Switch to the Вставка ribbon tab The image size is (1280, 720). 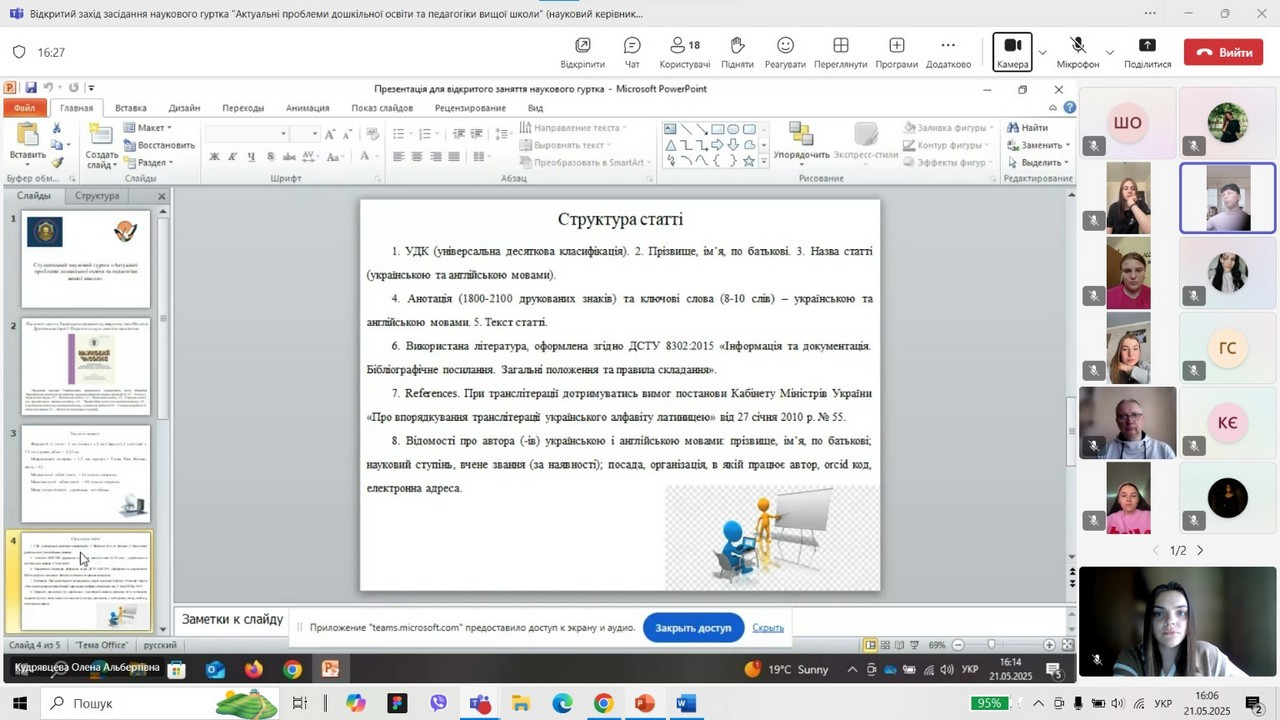tap(130, 108)
